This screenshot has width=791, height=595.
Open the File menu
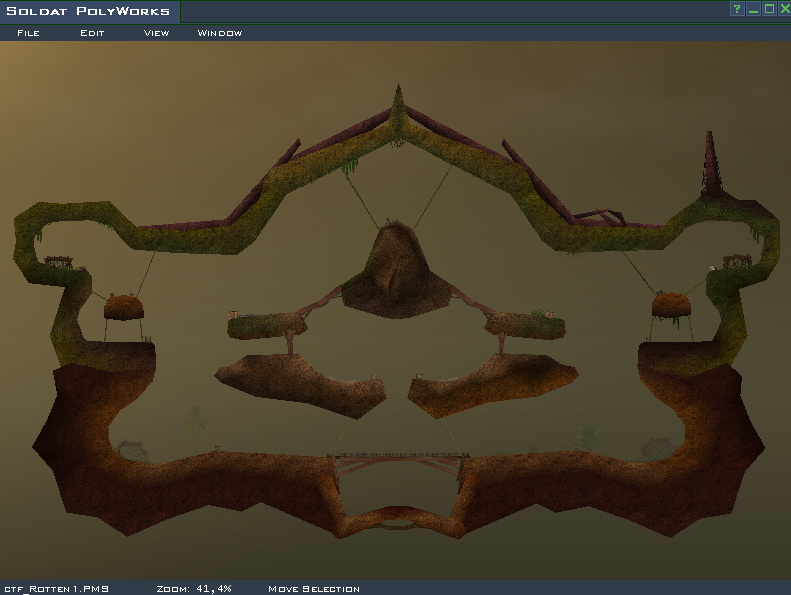tap(28, 33)
